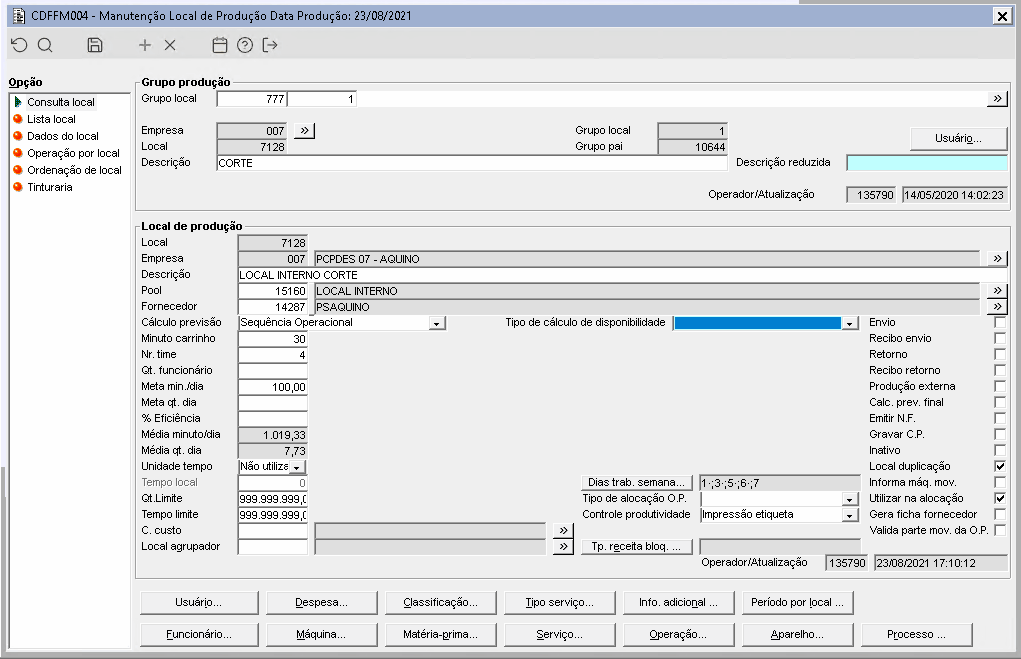Click Tp. receita bloq. button

(x=636, y=546)
